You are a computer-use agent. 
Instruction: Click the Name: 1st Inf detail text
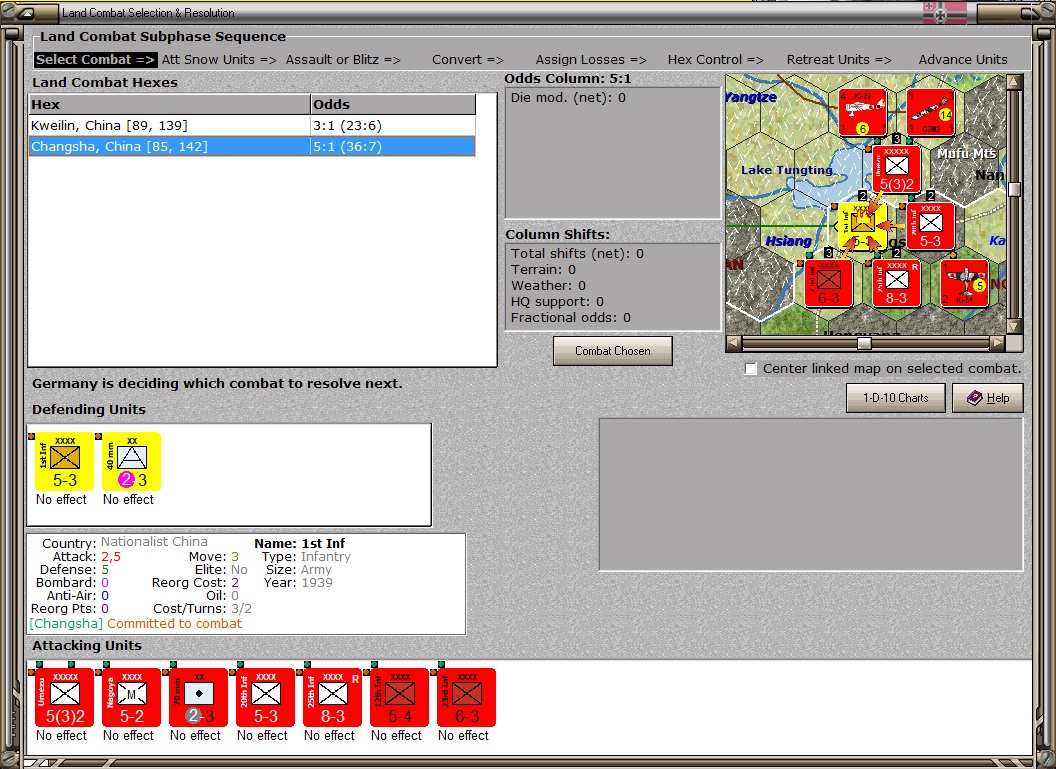point(300,543)
